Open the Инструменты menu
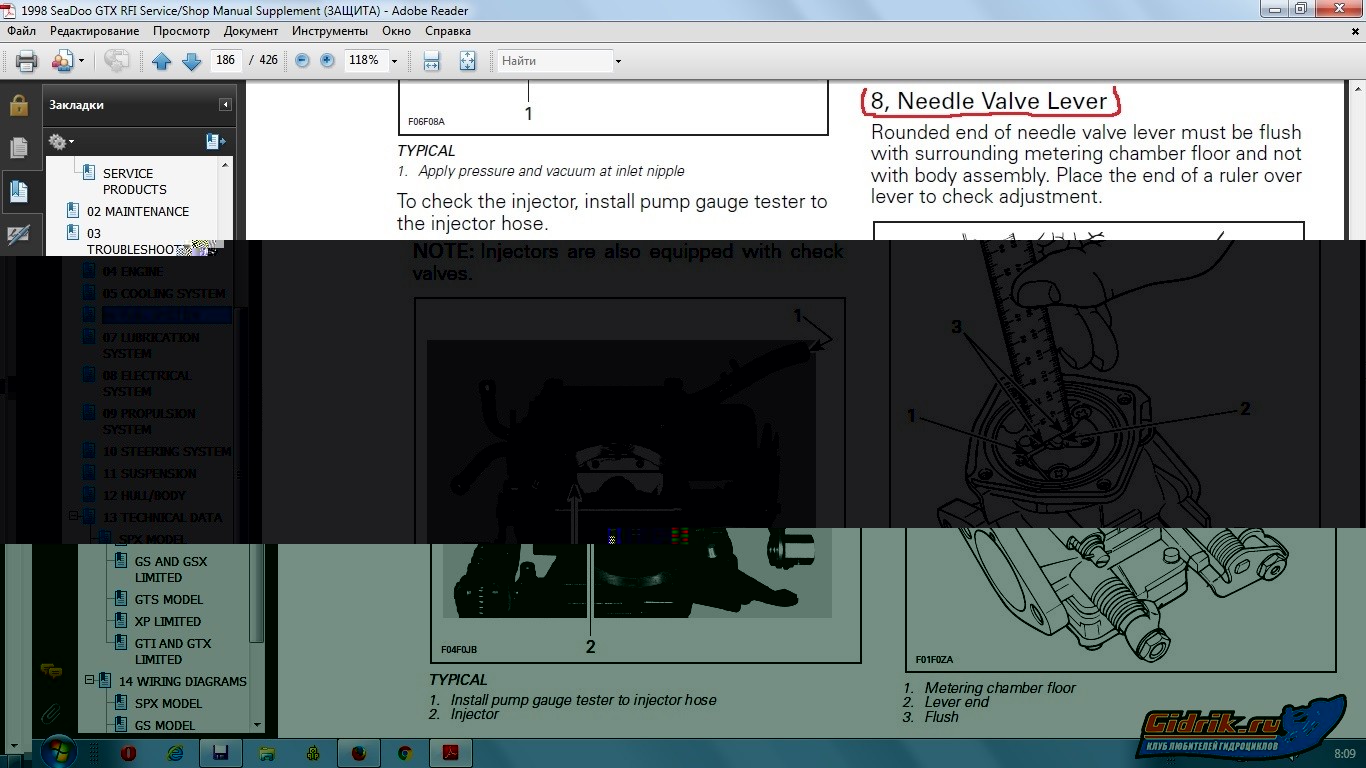This screenshot has width=1366, height=768. click(330, 31)
